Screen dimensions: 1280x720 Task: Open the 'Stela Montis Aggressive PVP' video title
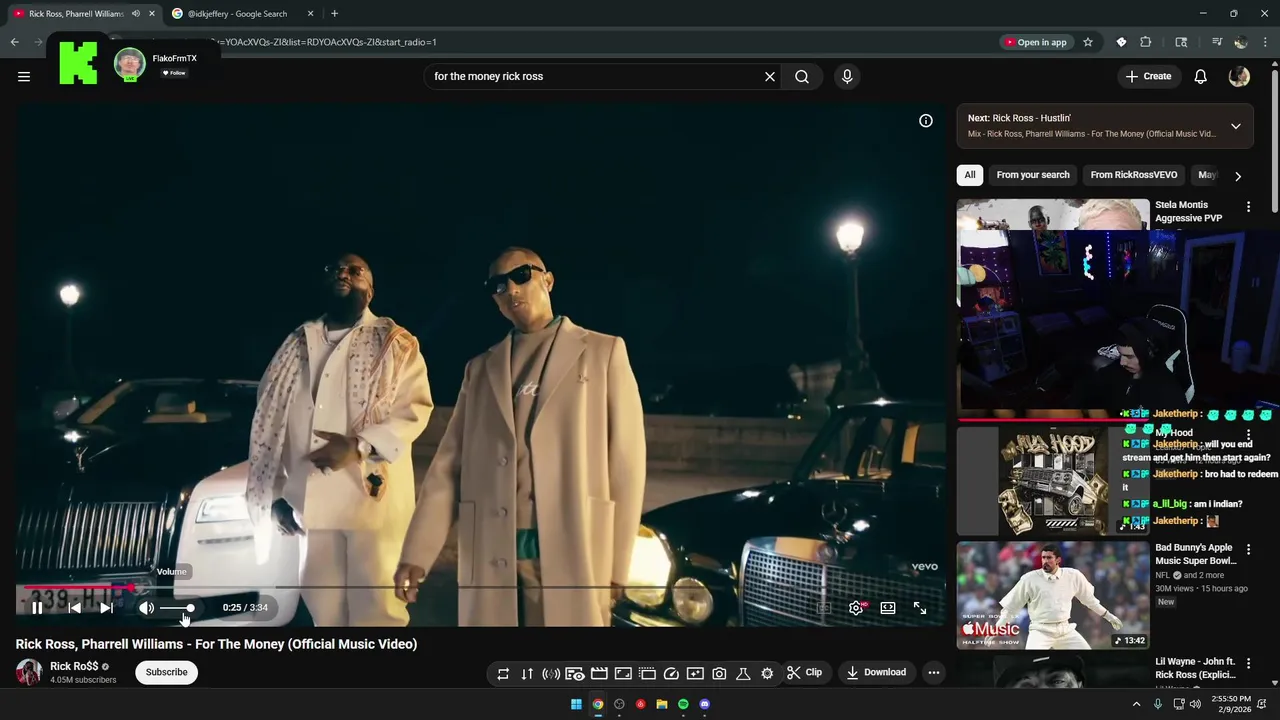1188,211
